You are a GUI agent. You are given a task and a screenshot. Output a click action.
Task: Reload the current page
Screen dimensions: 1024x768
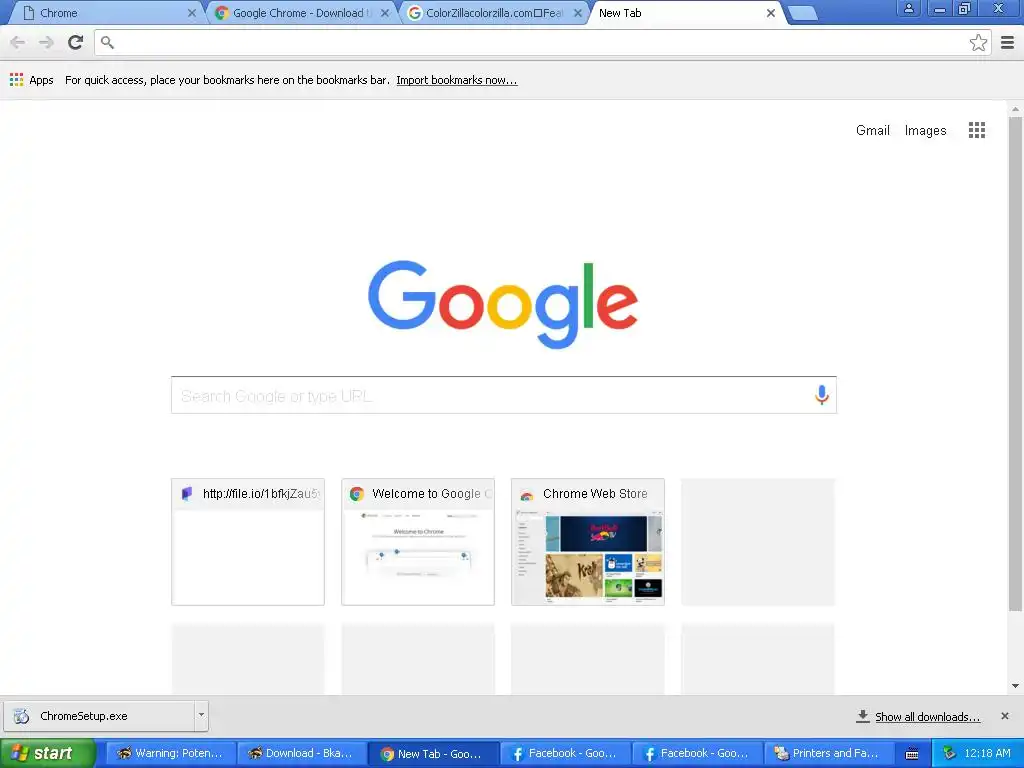click(76, 42)
